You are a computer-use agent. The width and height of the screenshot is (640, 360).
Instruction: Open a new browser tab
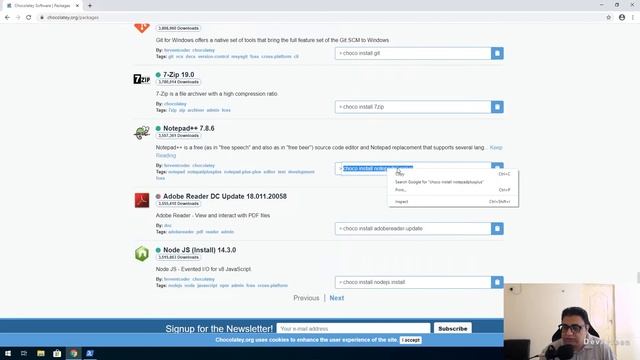[90, 6]
